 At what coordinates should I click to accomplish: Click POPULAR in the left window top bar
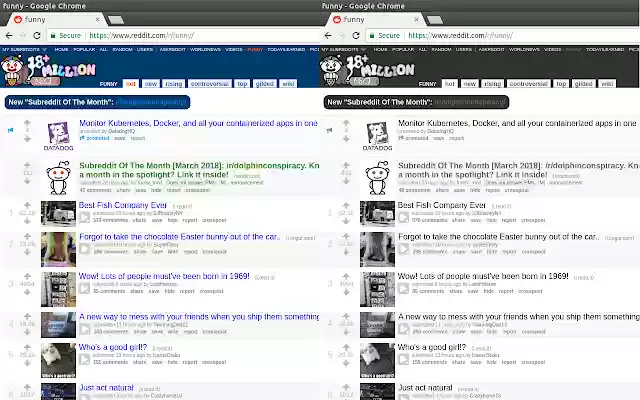[x=84, y=49]
